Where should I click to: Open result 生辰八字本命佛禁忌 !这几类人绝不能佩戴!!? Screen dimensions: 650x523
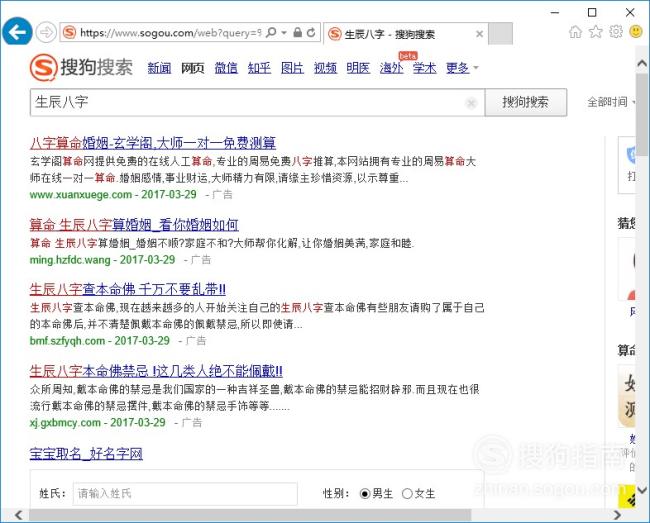[x=156, y=371]
